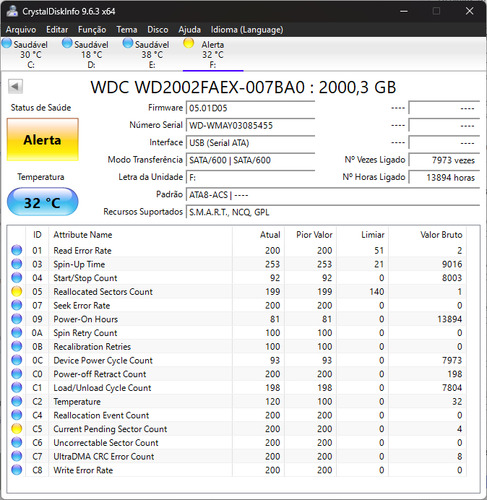Click the blue status icon for Seek Error Rate
Viewport: 487px width, 500px height.
tap(17, 305)
